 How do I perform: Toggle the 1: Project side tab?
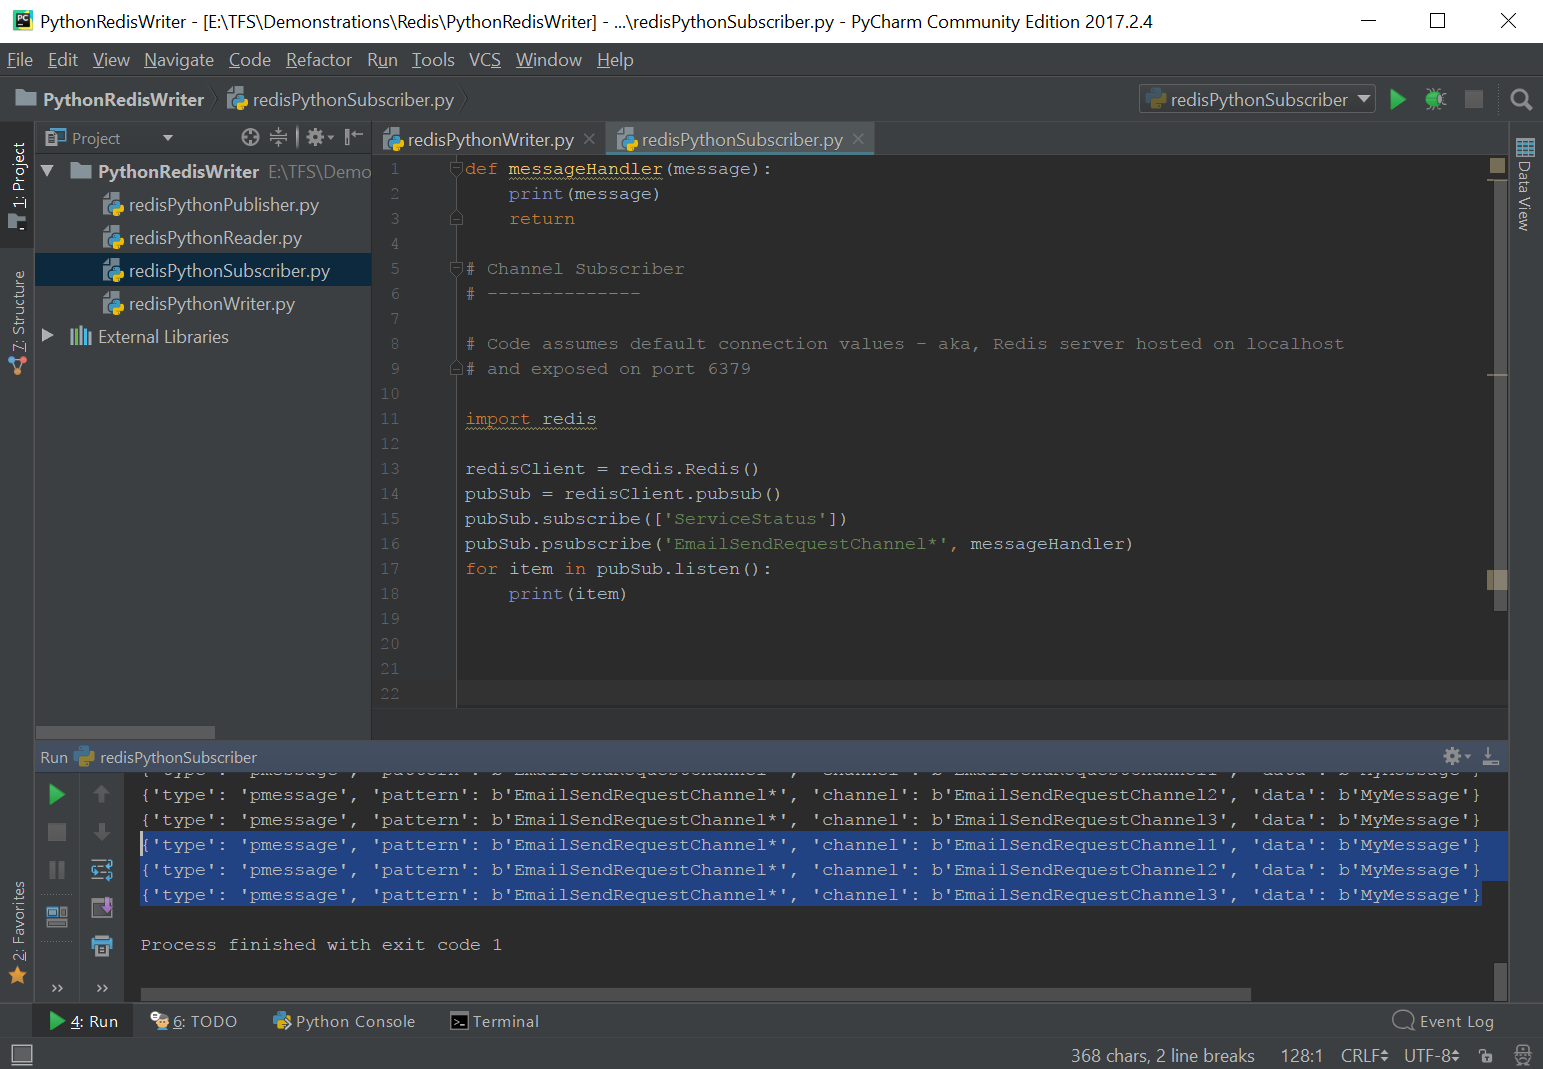[x=18, y=185]
